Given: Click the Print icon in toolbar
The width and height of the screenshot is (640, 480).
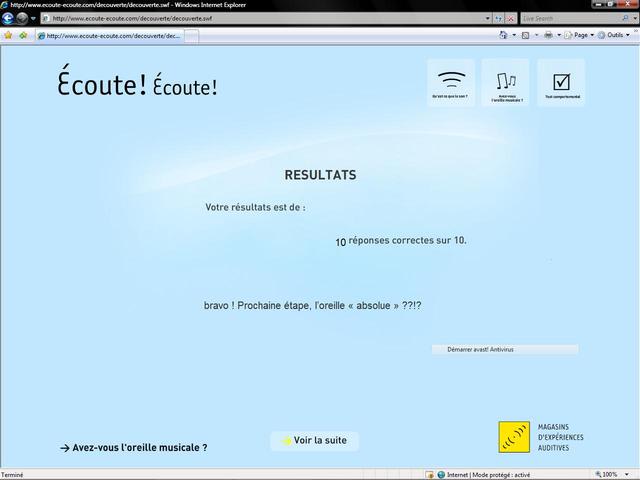Looking at the screenshot, I should point(549,36).
